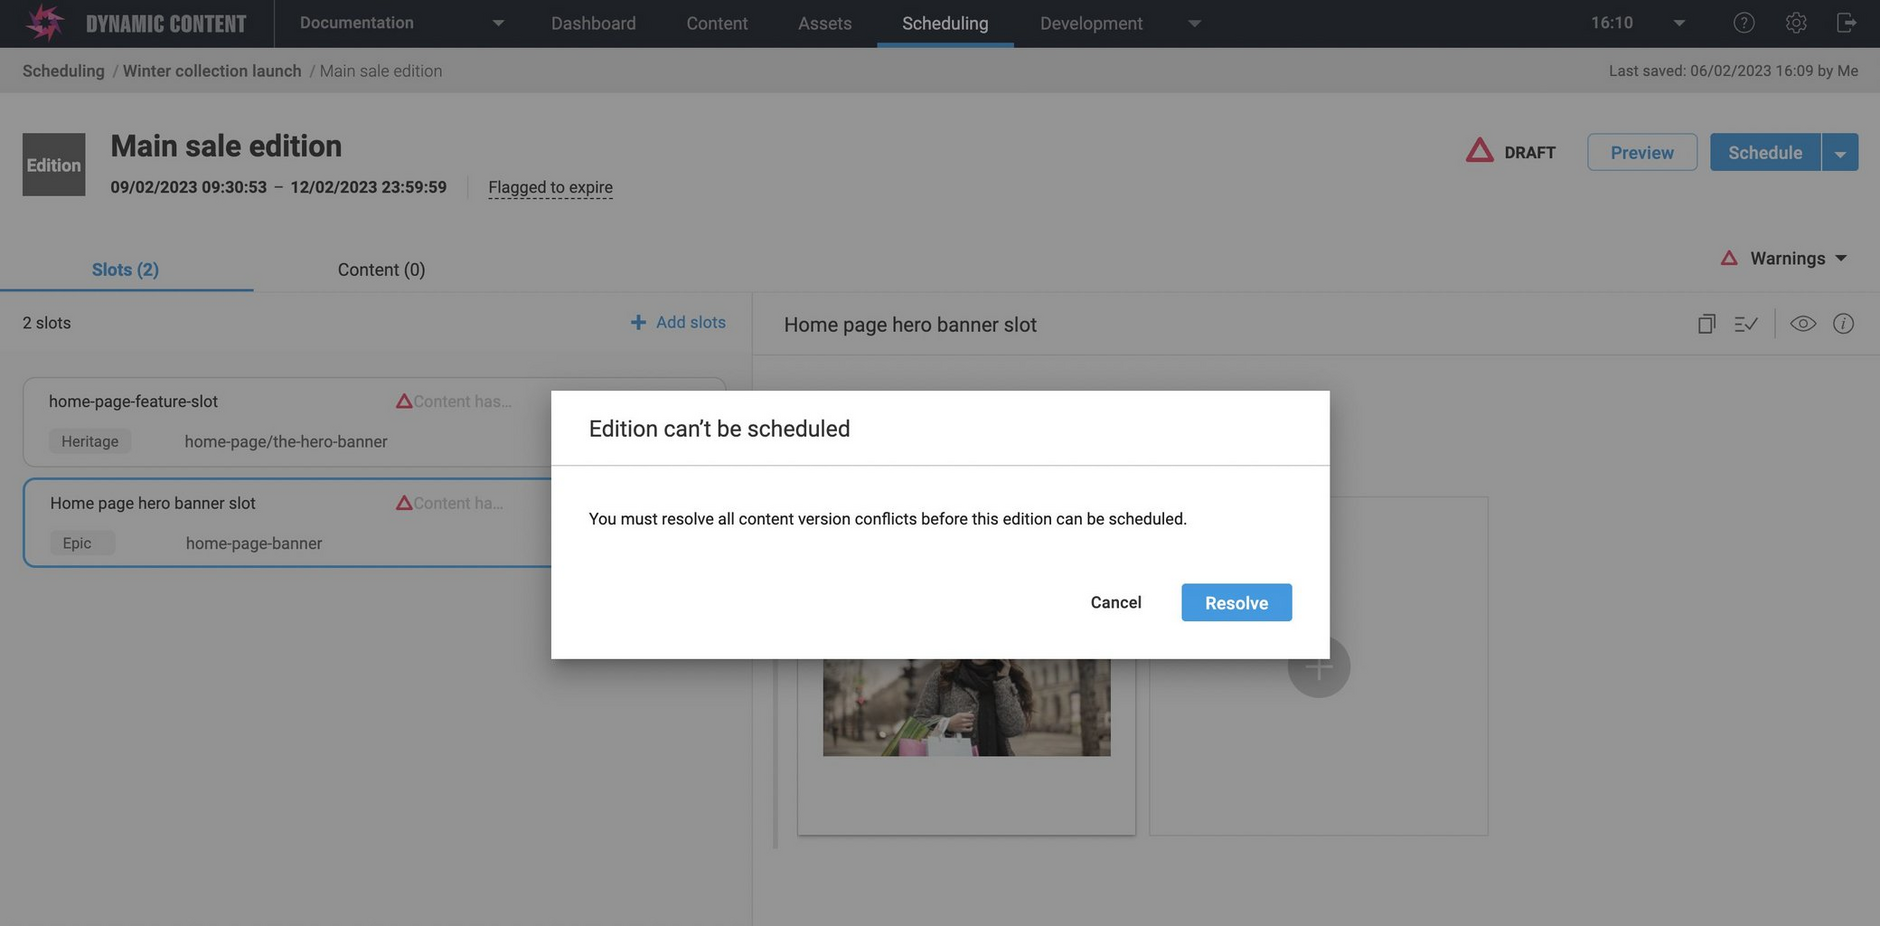Viewport: 1880px width, 926px height.
Task: Cancel the scheduling dialog
Action: coord(1115,603)
